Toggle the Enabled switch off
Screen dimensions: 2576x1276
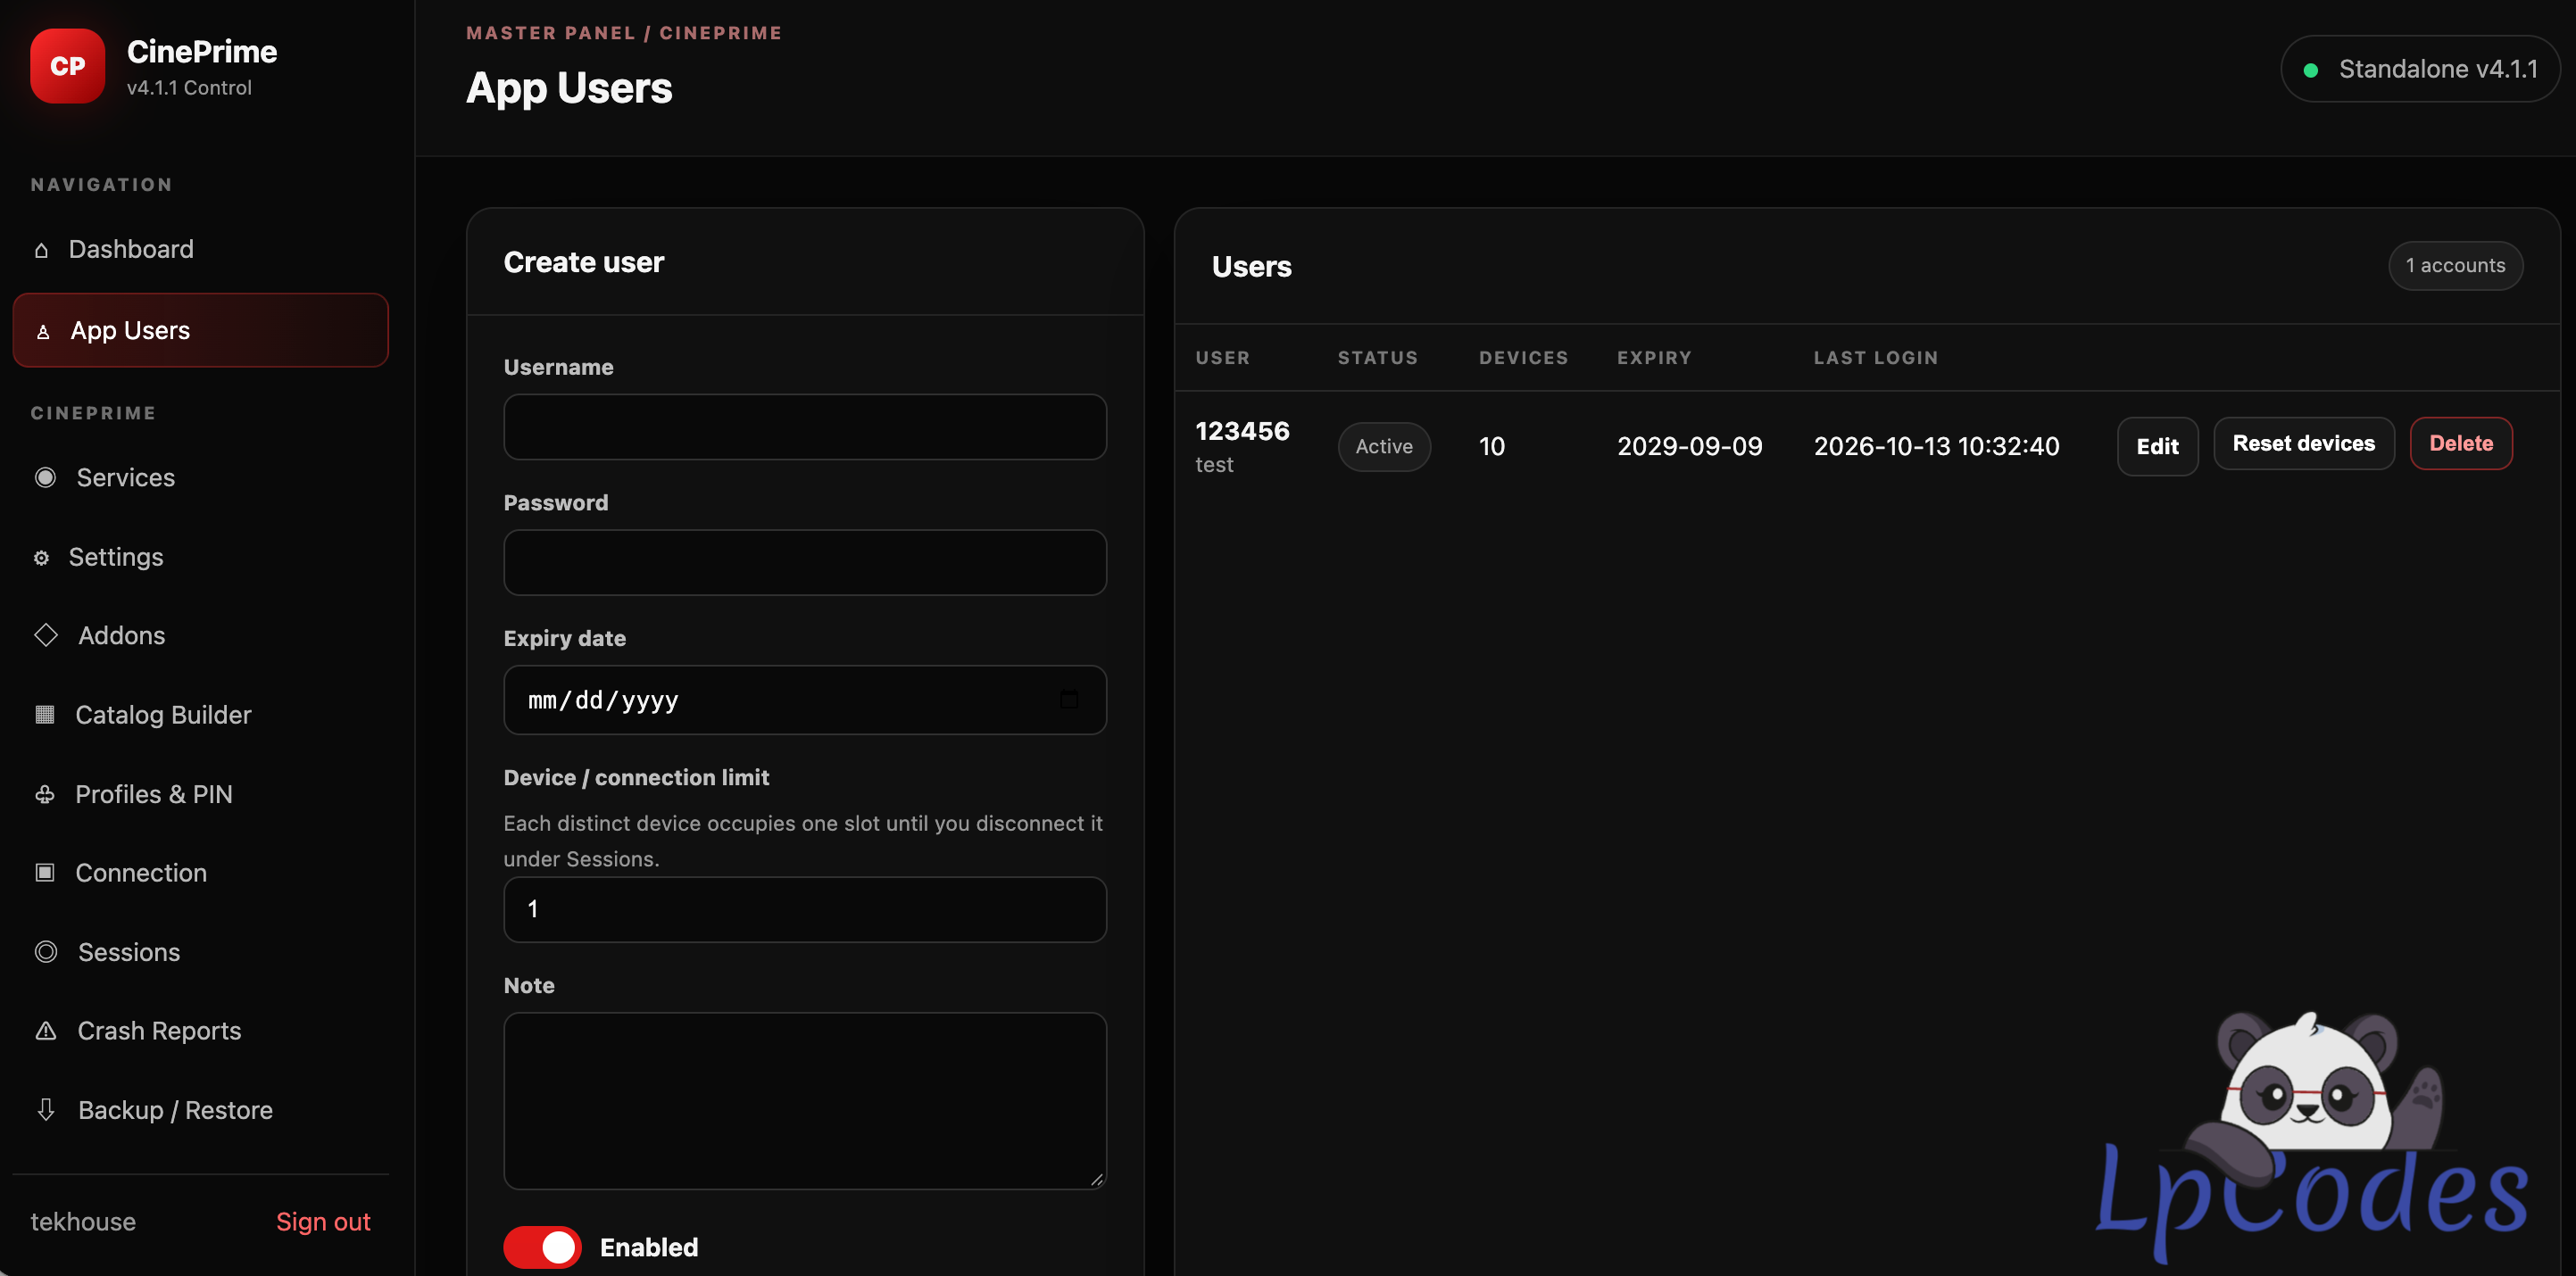542,1247
